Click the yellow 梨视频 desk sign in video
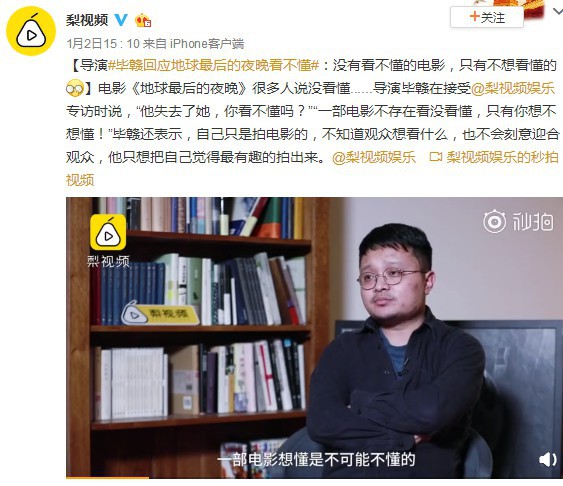This screenshot has width=563, height=486. coord(160,313)
